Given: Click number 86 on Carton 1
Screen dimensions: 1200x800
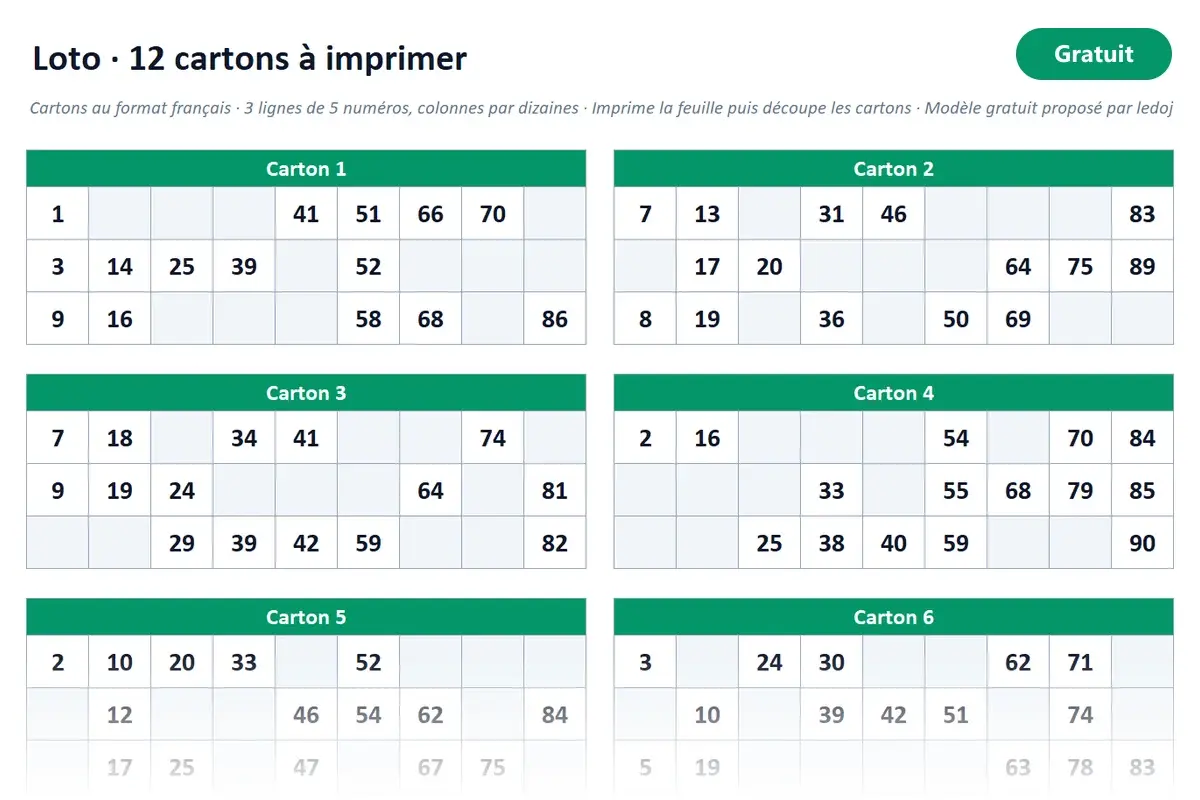Looking at the screenshot, I should click(555, 319).
